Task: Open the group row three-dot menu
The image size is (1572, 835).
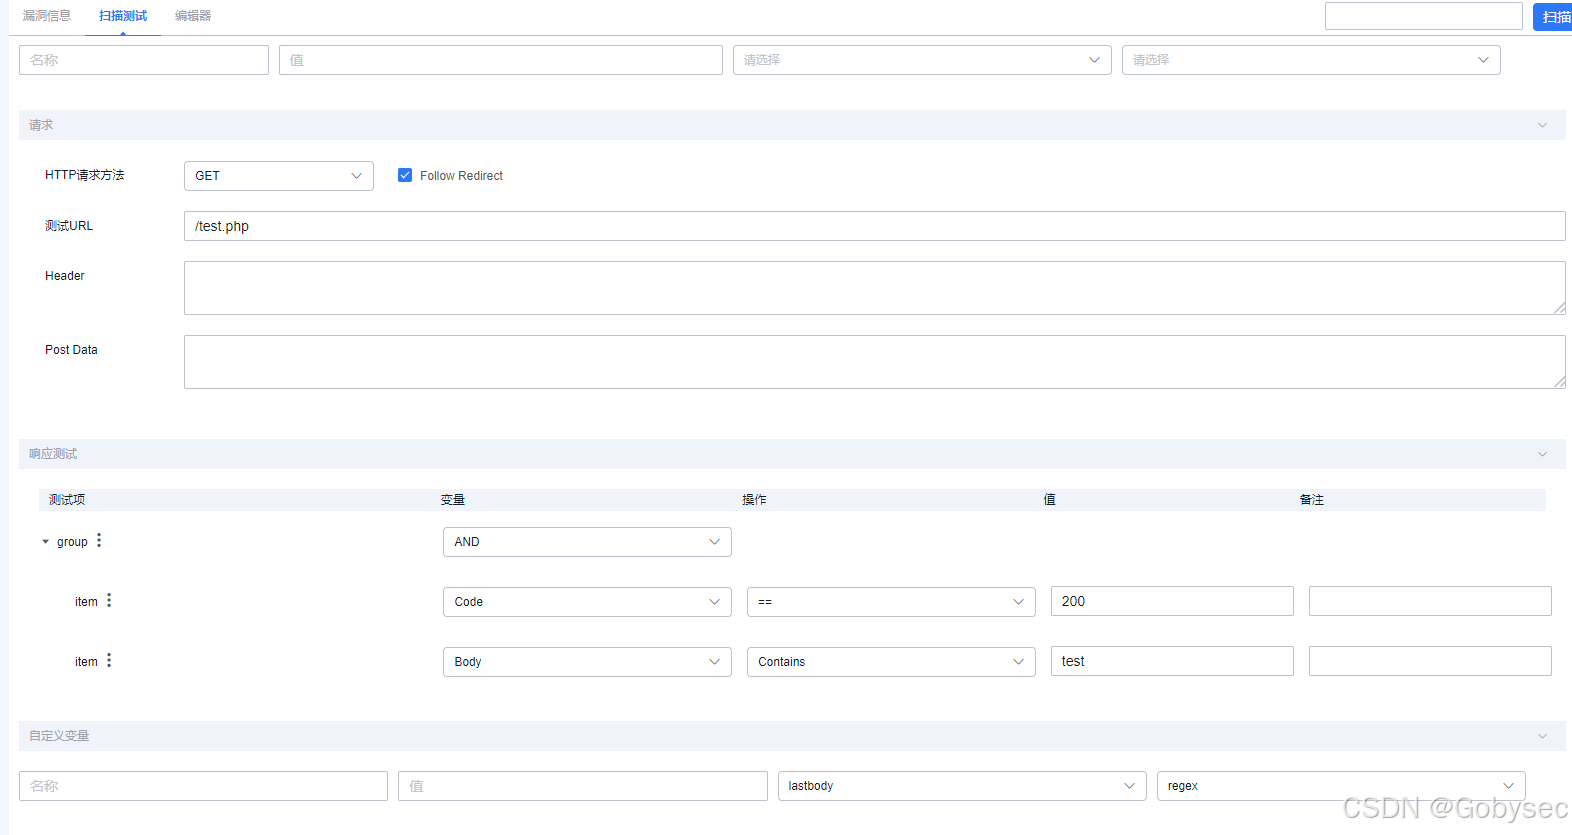Action: [x=99, y=541]
